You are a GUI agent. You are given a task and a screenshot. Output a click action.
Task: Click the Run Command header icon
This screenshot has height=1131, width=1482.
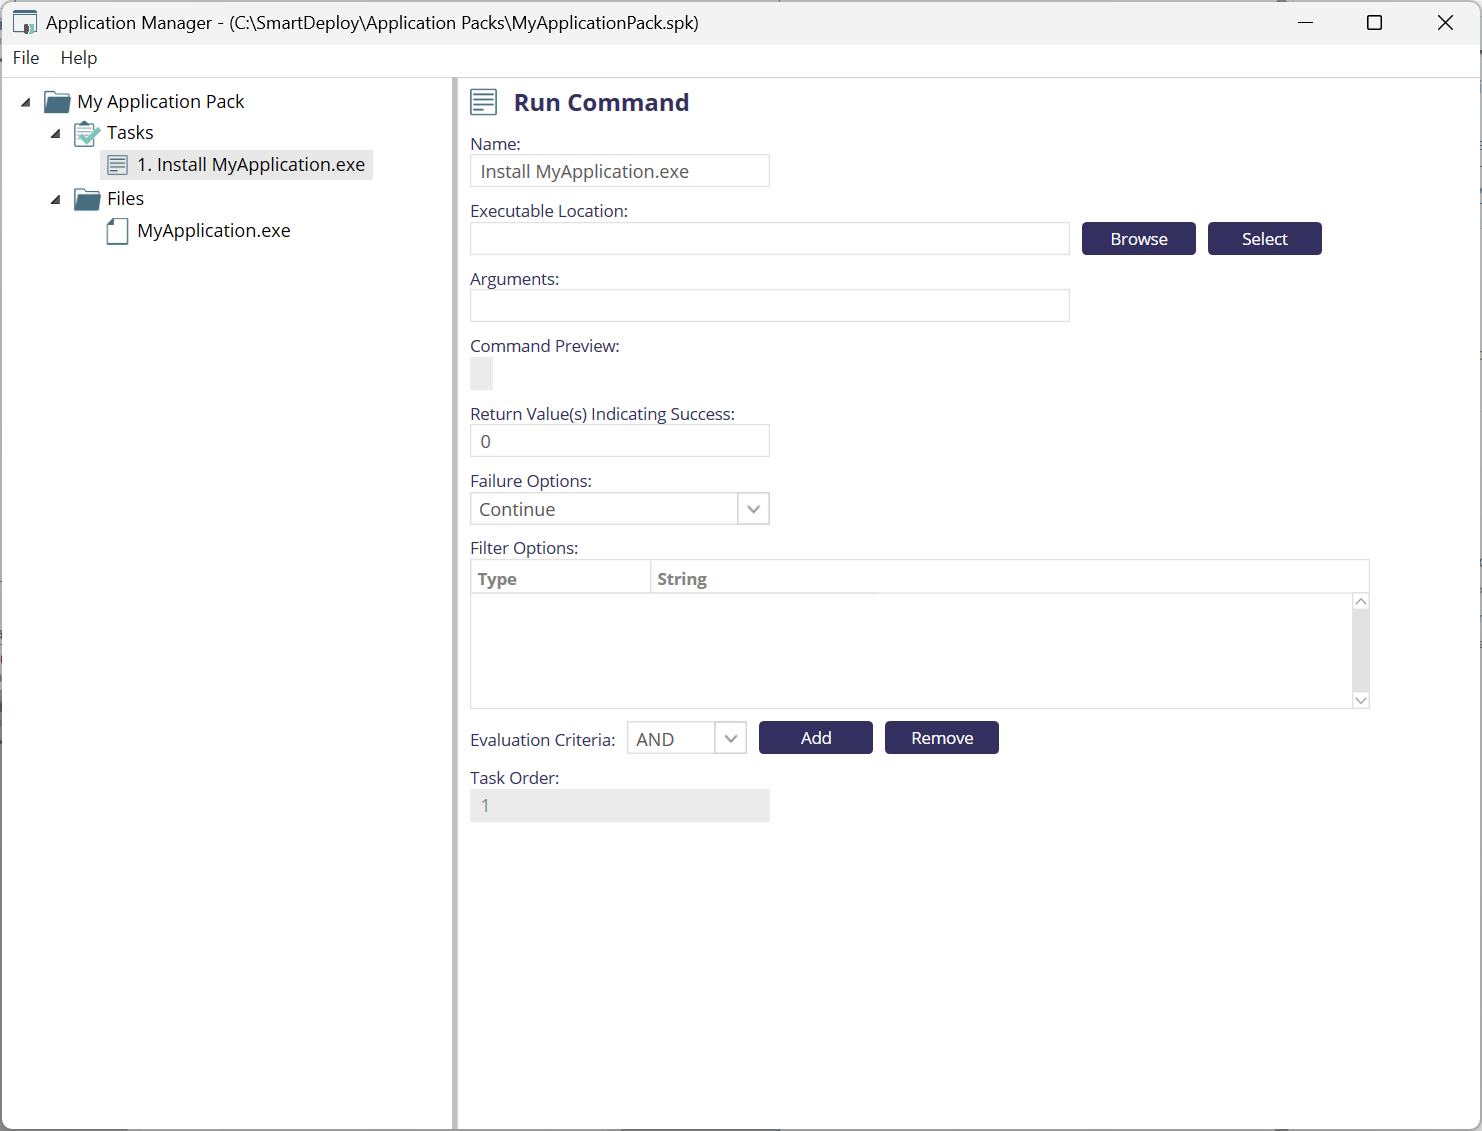(x=484, y=102)
